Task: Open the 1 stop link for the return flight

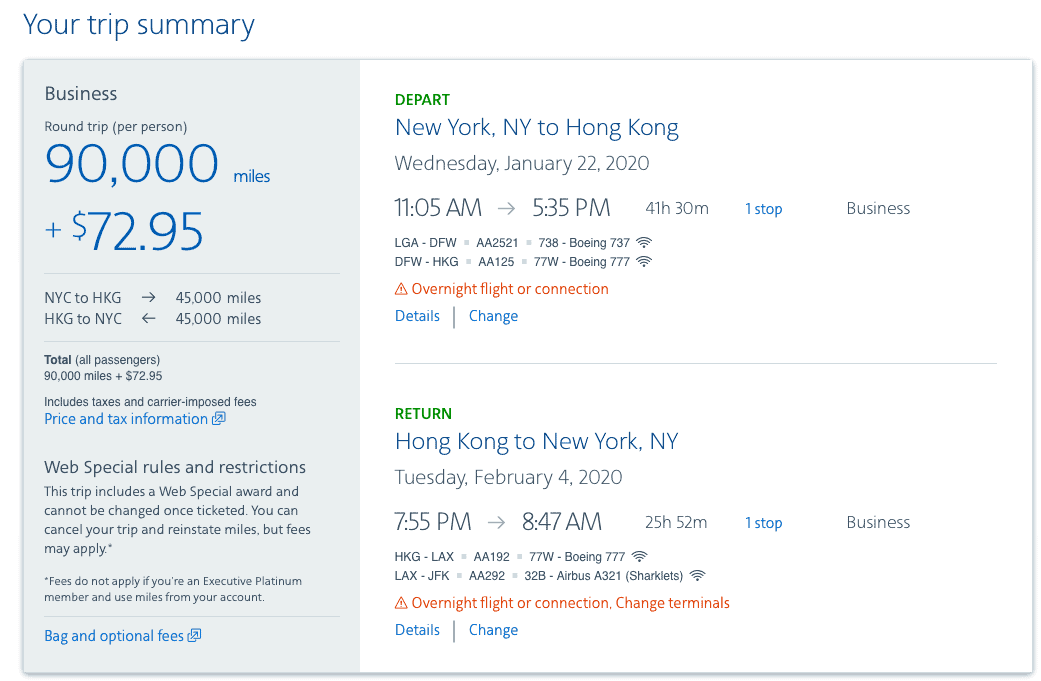Action: pos(763,522)
